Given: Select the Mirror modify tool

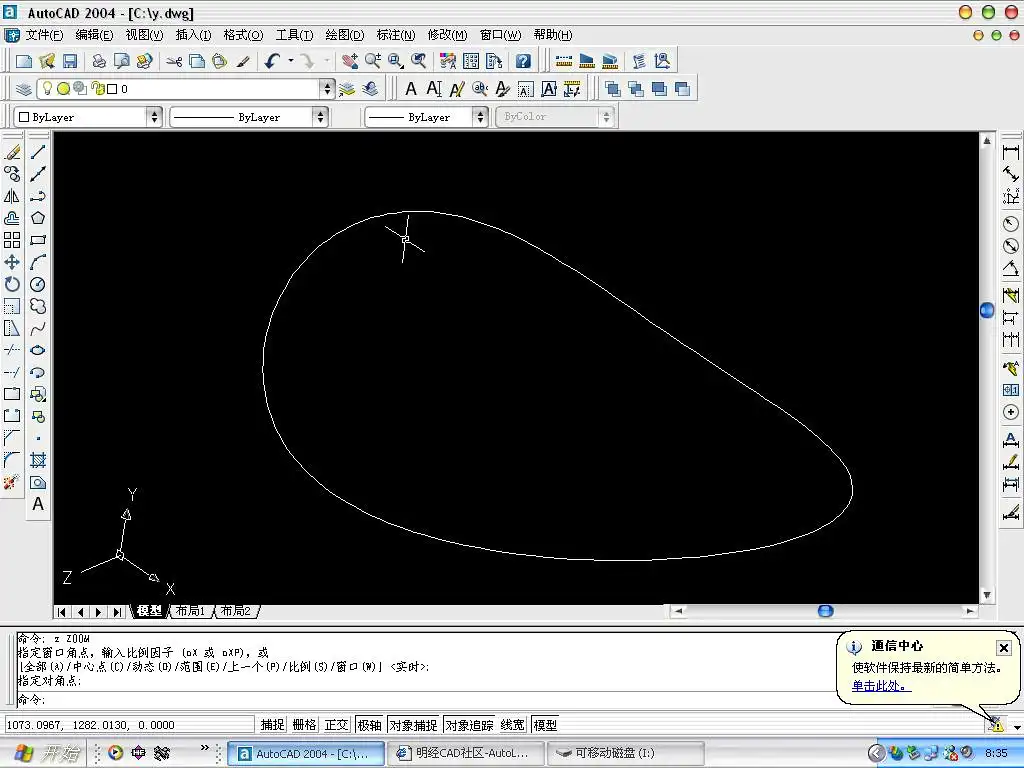Looking at the screenshot, I should tap(12, 196).
